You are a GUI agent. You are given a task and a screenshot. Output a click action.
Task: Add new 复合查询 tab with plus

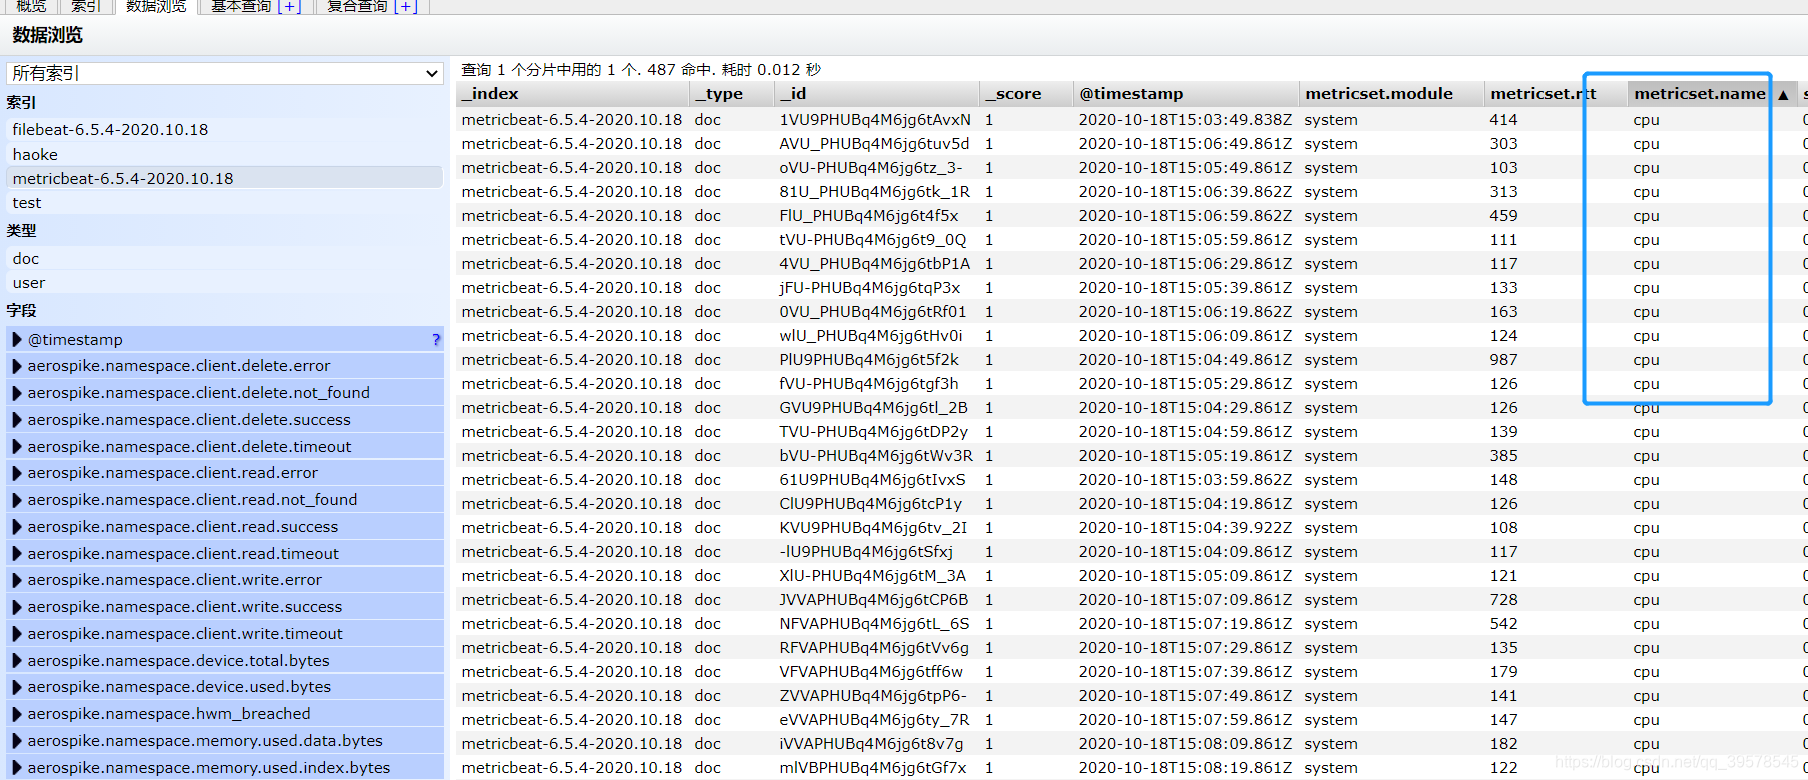pyautogui.click(x=405, y=6)
